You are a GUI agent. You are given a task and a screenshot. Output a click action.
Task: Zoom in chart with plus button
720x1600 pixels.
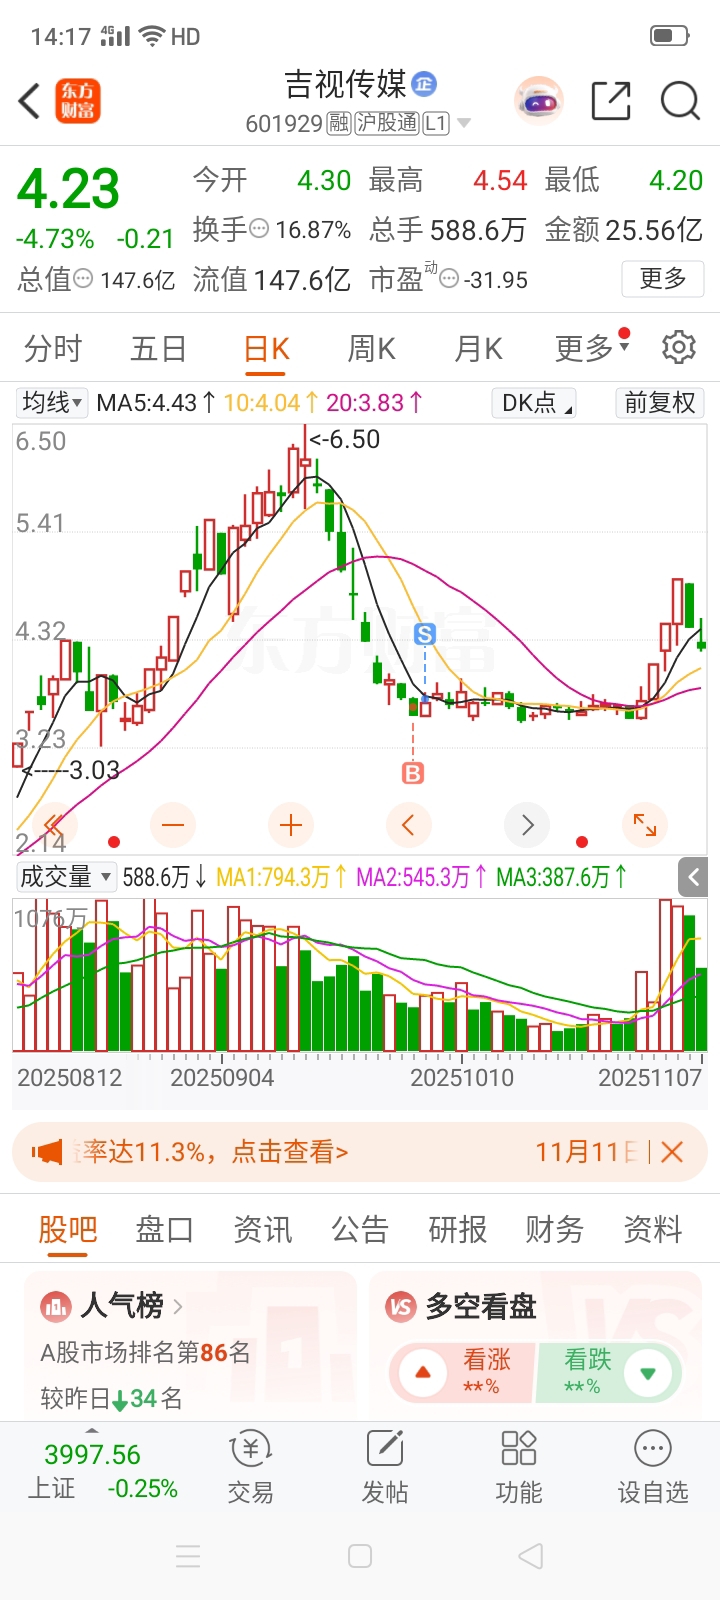[291, 825]
